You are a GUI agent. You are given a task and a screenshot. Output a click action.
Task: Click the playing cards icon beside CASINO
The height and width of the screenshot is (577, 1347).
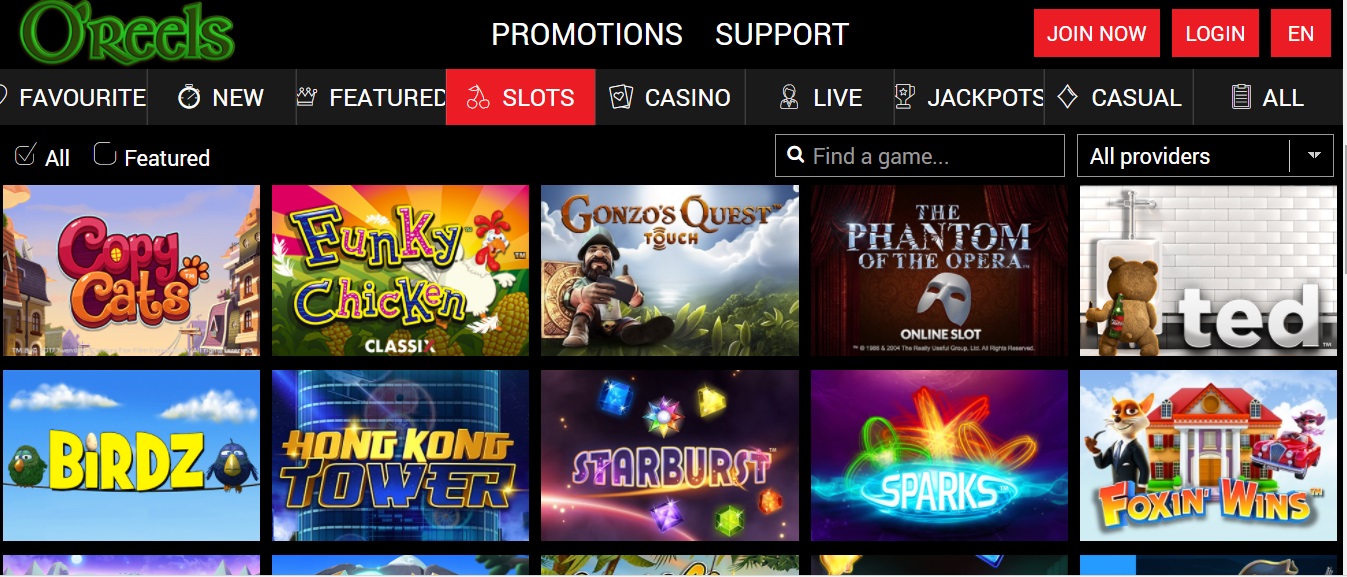(x=621, y=97)
